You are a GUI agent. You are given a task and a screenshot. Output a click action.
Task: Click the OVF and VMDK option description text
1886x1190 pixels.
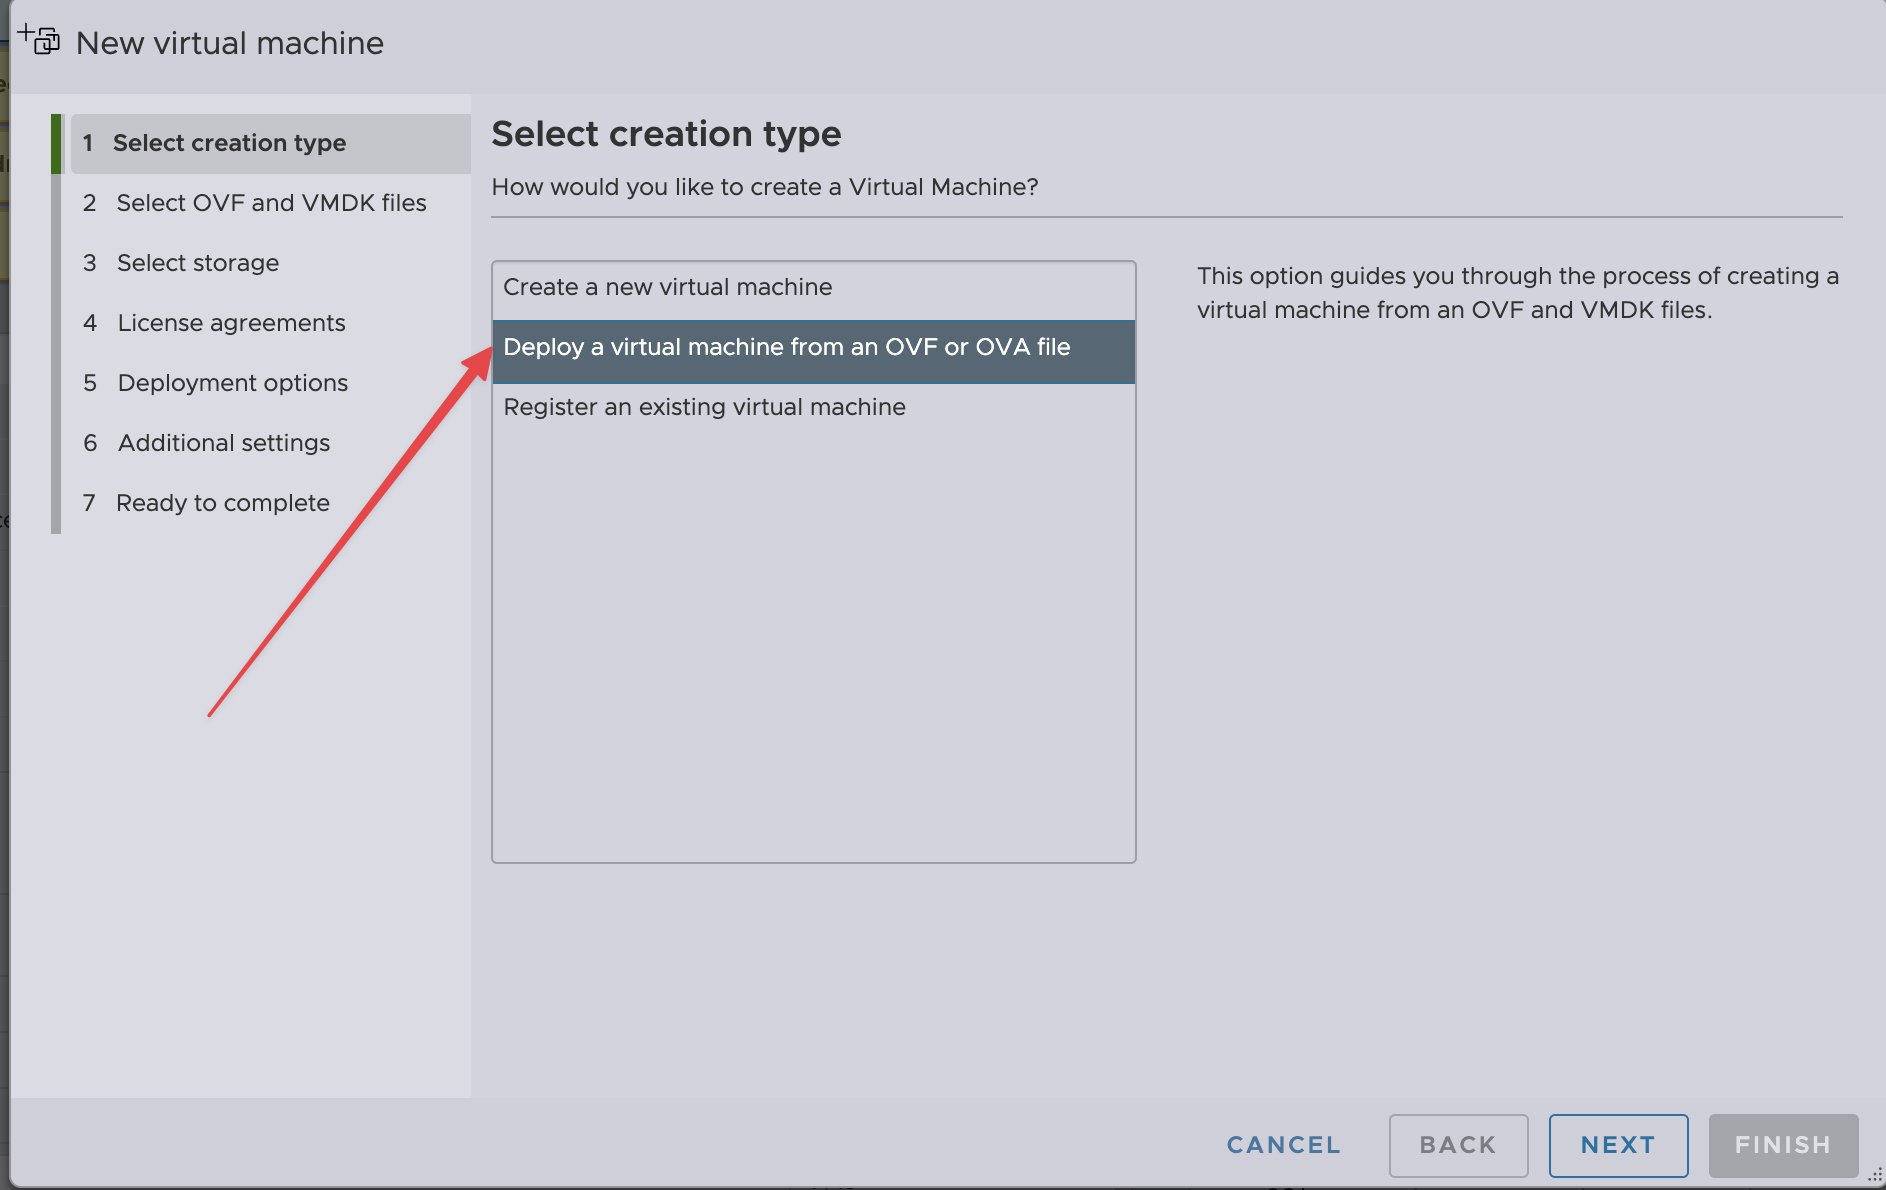pyautogui.click(x=1516, y=293)
